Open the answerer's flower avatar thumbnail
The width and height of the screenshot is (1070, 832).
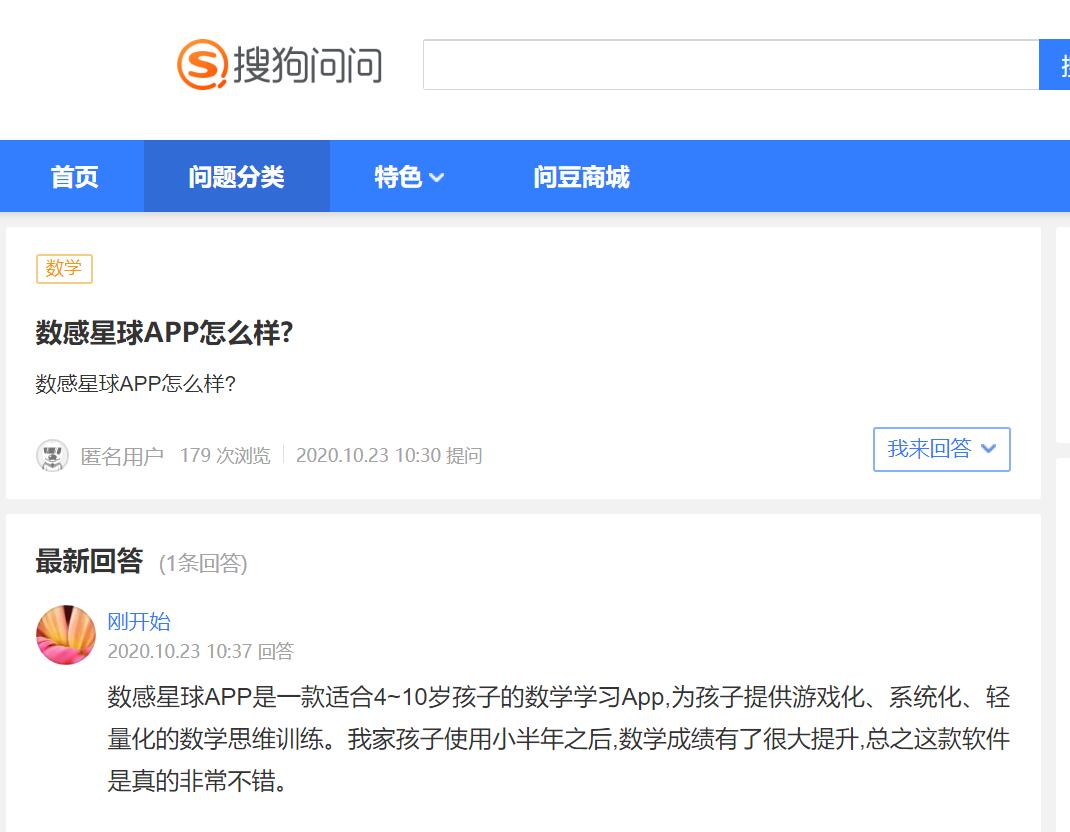click(x=66, y=635)
